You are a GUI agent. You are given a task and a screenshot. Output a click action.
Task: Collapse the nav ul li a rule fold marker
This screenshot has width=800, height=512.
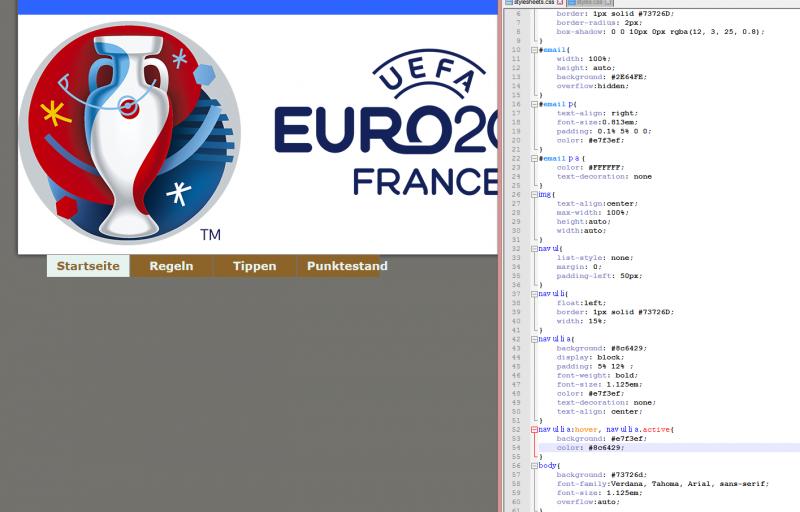click(x=534, y=339)
